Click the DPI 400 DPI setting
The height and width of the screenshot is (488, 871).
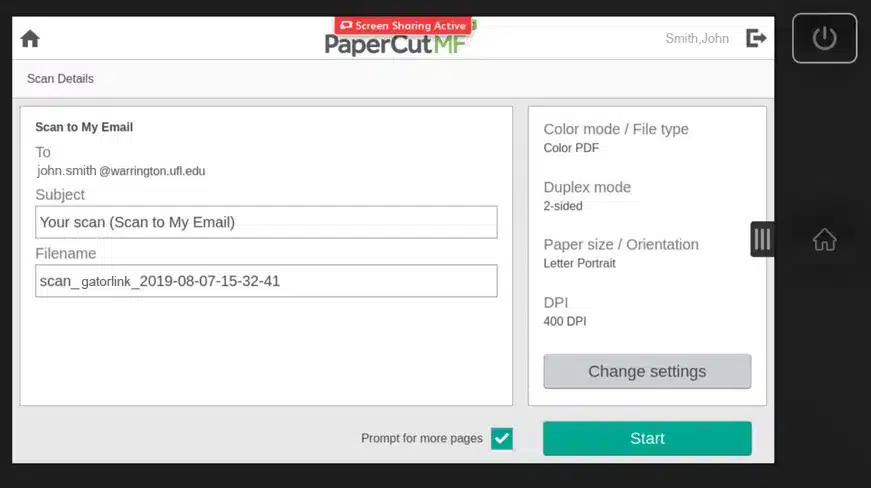pos(565,311)
